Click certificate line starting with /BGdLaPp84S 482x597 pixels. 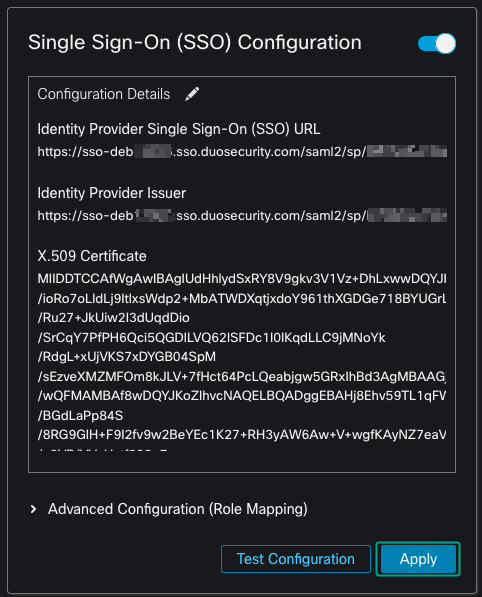[x=80, y=415]
